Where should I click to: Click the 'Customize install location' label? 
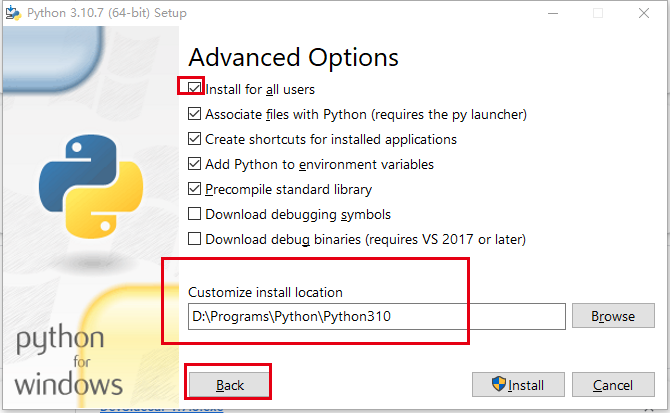[265, 293]
